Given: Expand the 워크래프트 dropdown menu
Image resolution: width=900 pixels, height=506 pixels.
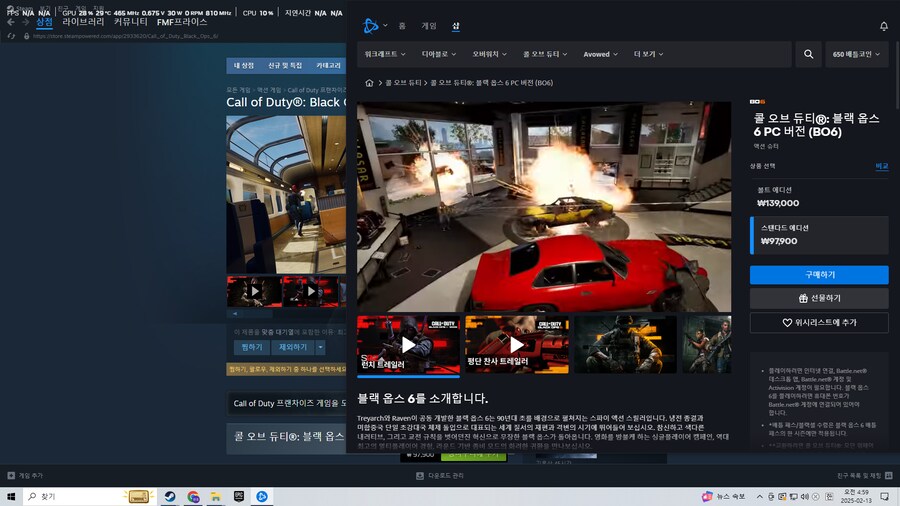Looking at the screenshot, I should tap(385, 54).
